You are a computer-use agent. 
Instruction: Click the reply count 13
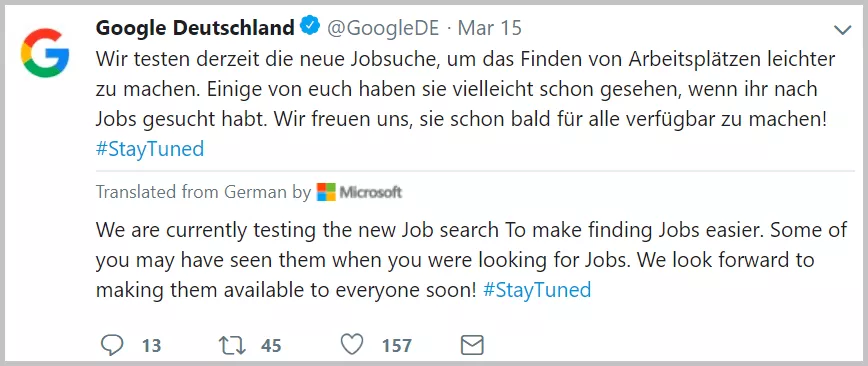(x=151, y=346)
